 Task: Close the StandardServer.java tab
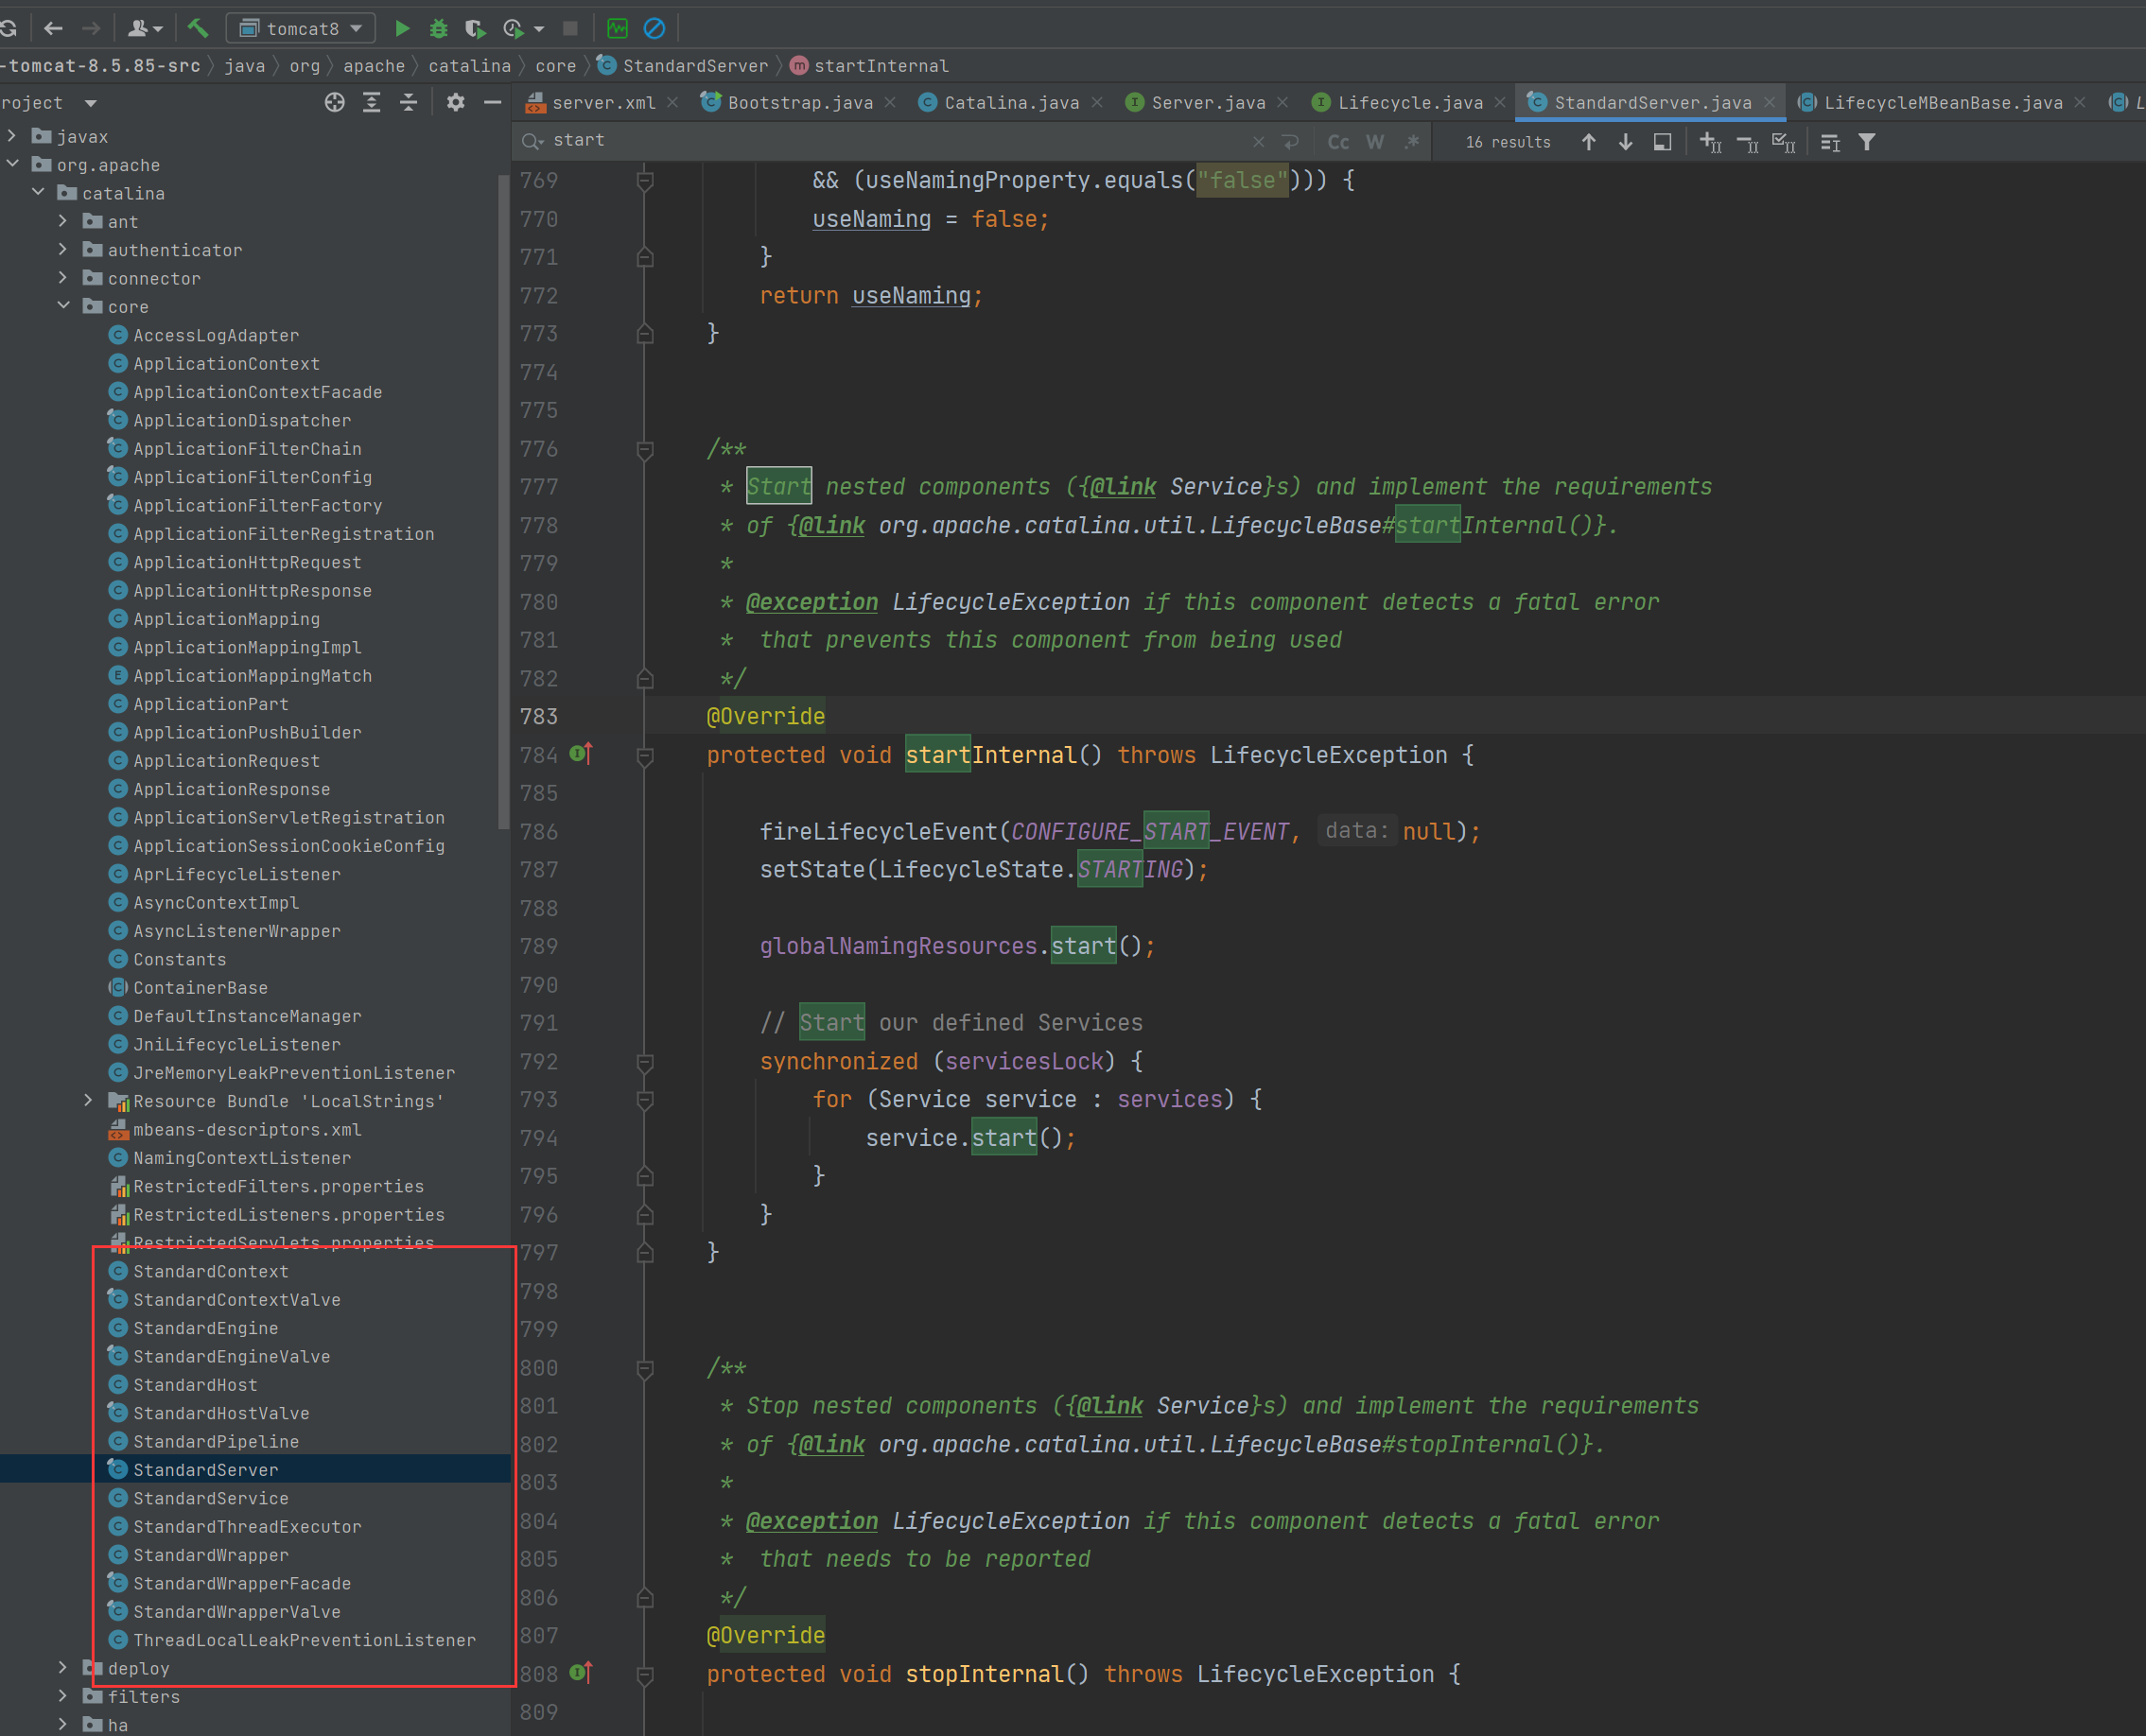click(x=1769, y=102)
